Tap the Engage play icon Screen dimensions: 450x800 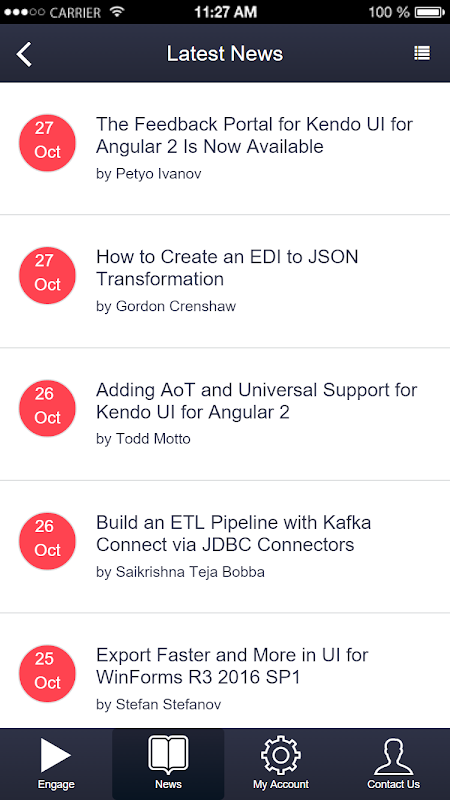pos(56,756)
